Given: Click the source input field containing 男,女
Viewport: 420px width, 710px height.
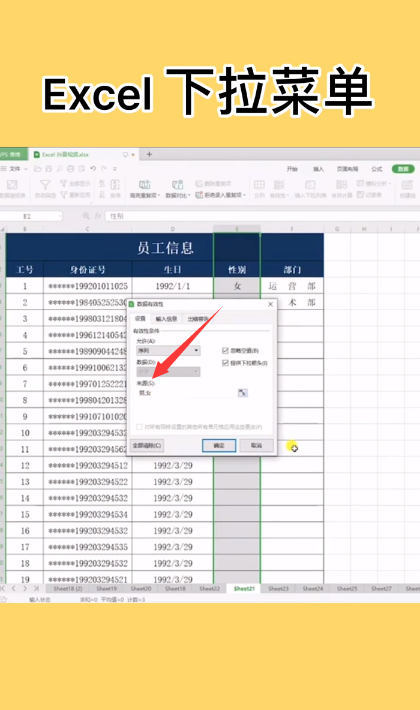Looking at the screenshot, I should point(186,393).
